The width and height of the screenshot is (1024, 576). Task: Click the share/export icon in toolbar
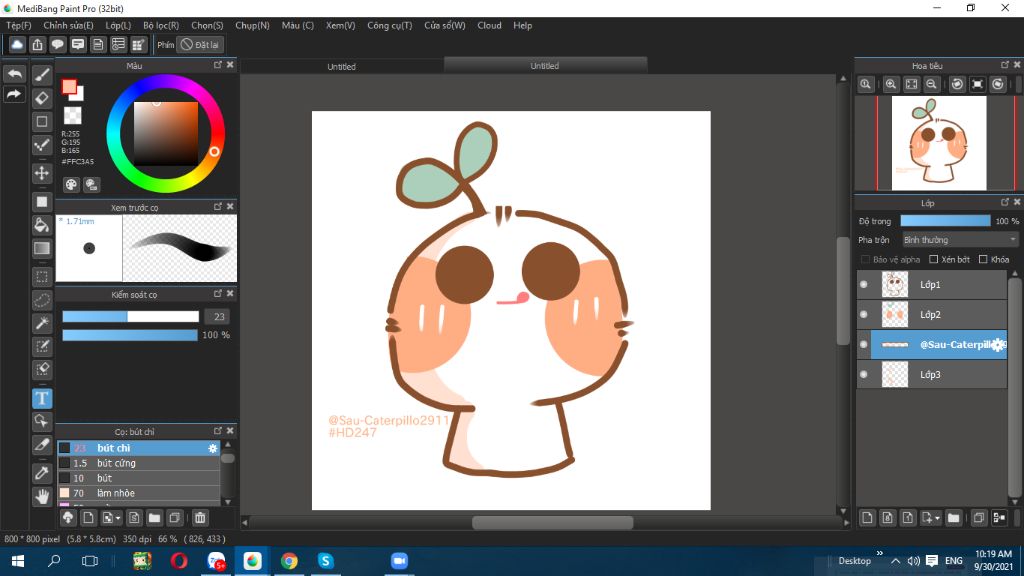tap(37, 44)
